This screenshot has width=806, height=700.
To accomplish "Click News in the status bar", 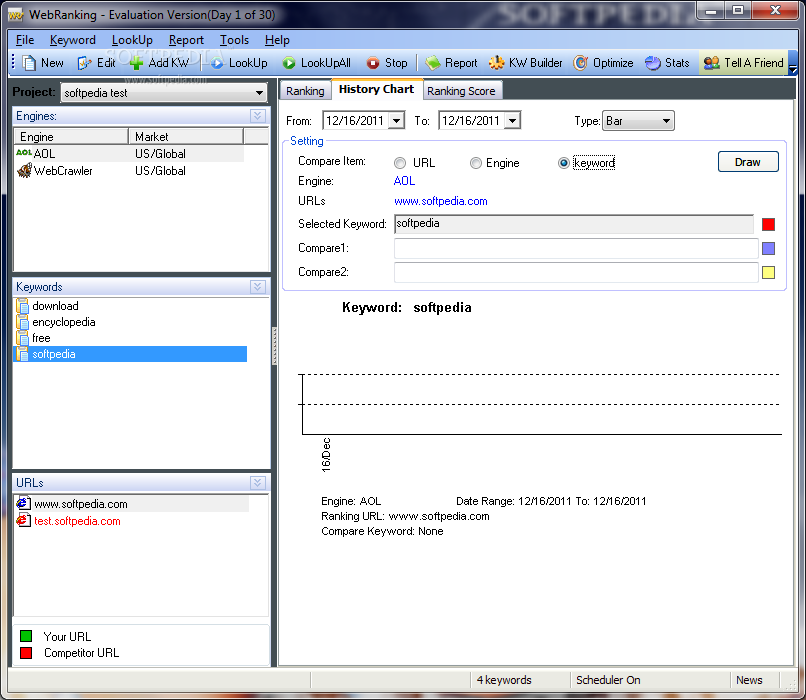I will [749, 680].
